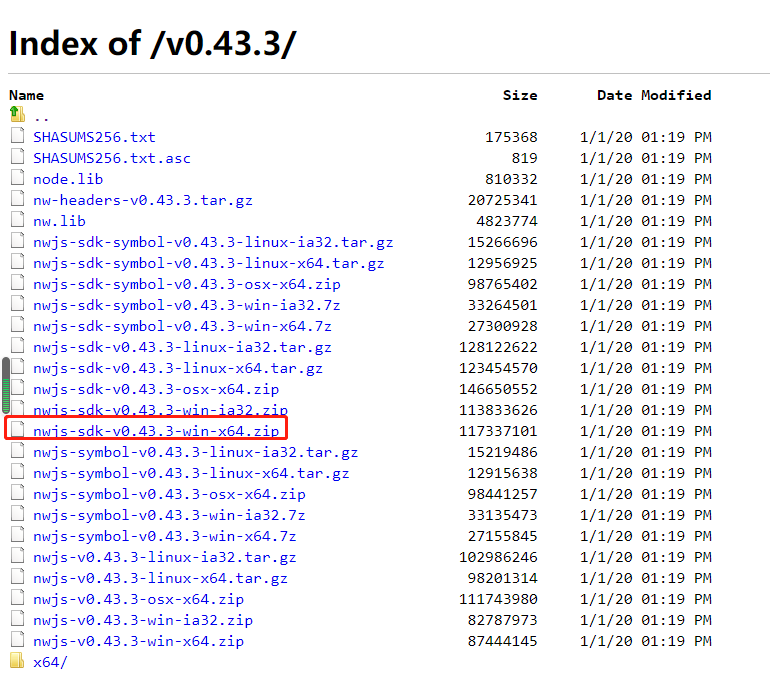Image resolution: width=770 pixels, height=696 pixels.
Task: Click file icon beside nwjs-symbol-v0.43.3-win-x64.7z
Action: click(18, 534)
